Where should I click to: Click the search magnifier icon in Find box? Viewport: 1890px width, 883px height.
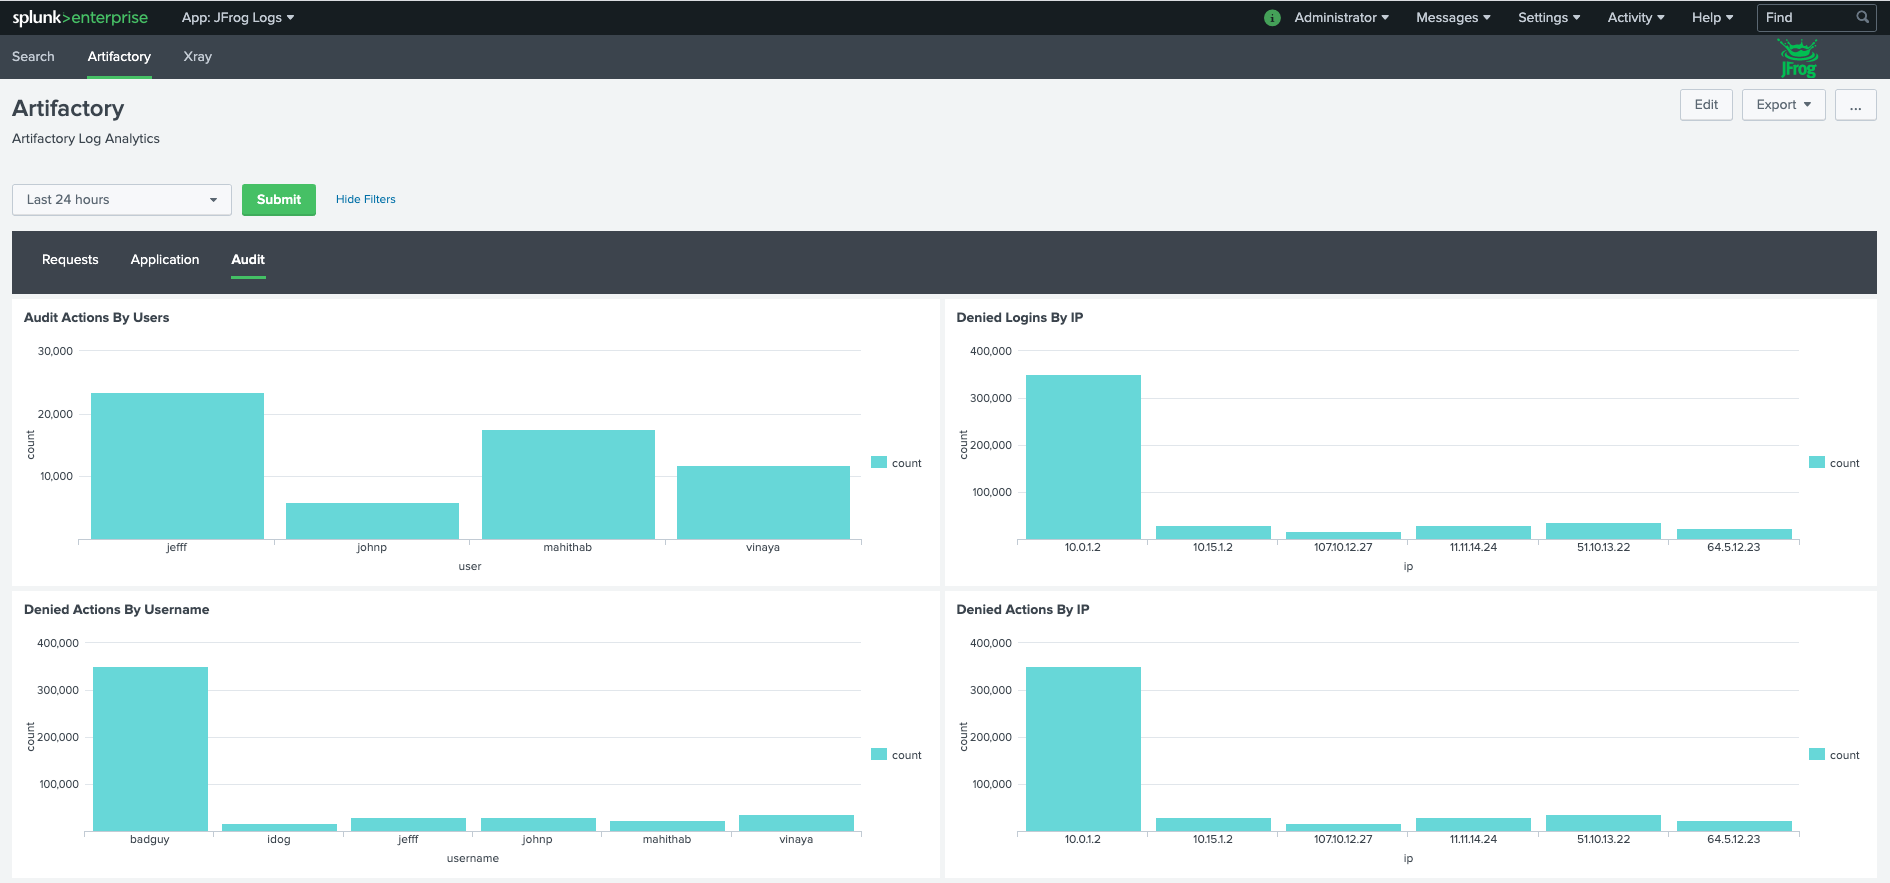coord(1862,17)
